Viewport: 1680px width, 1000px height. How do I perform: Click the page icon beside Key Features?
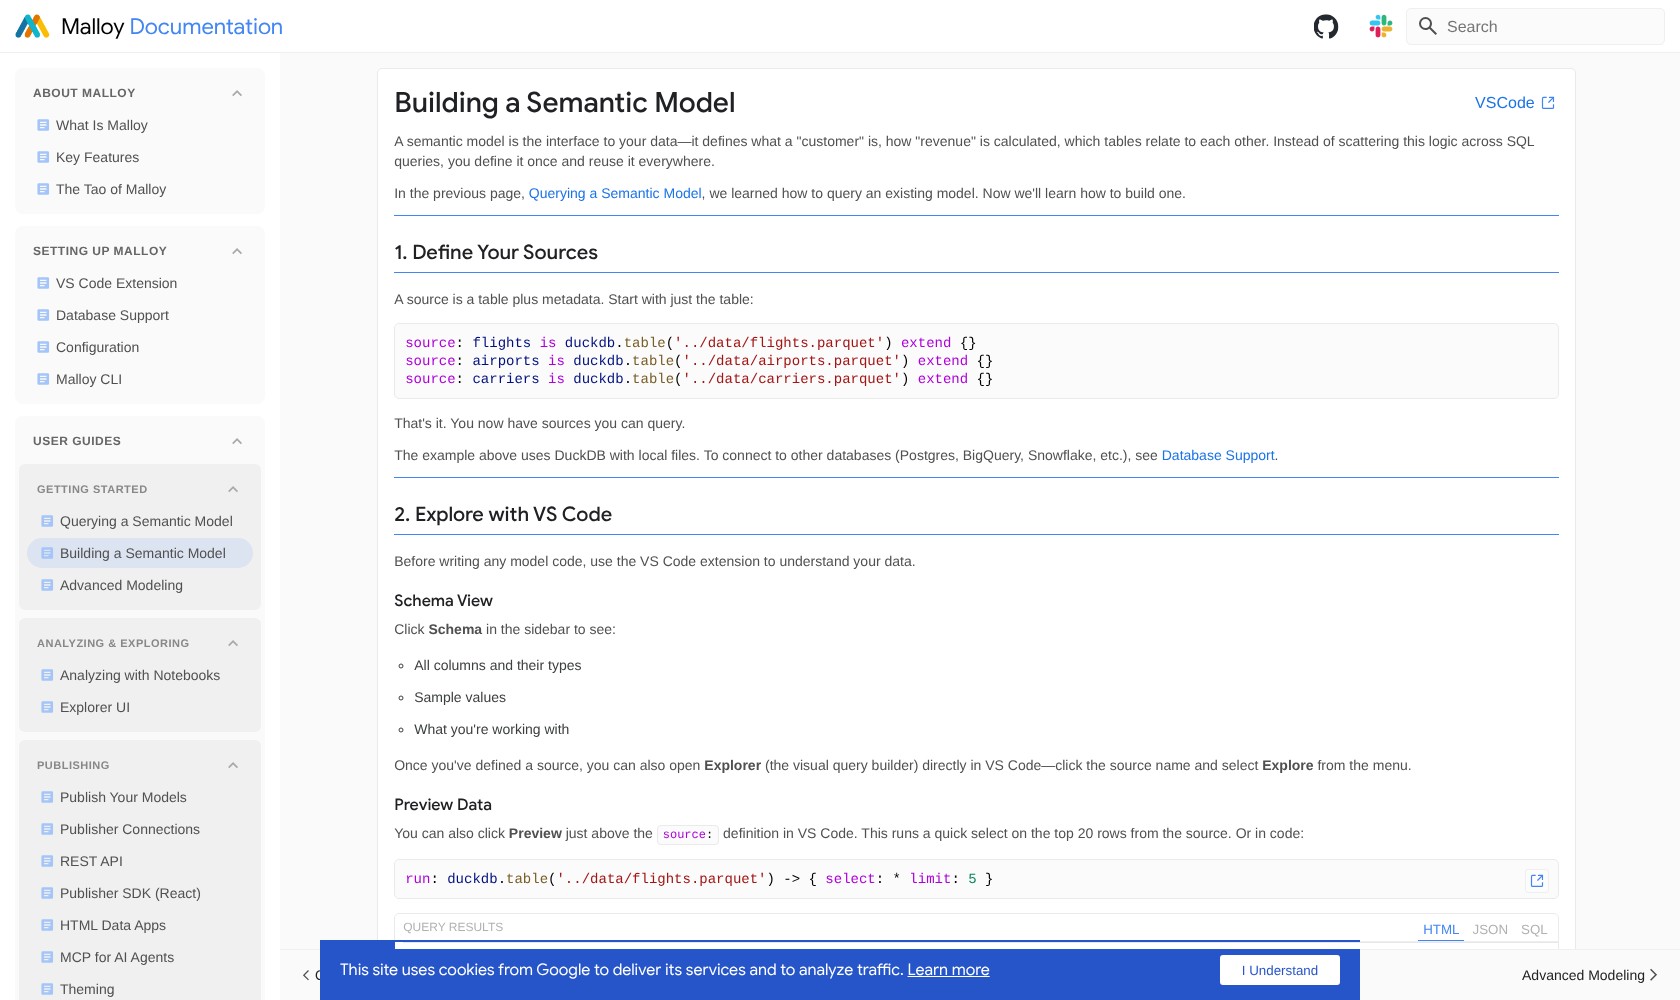(x=43, y=157)
